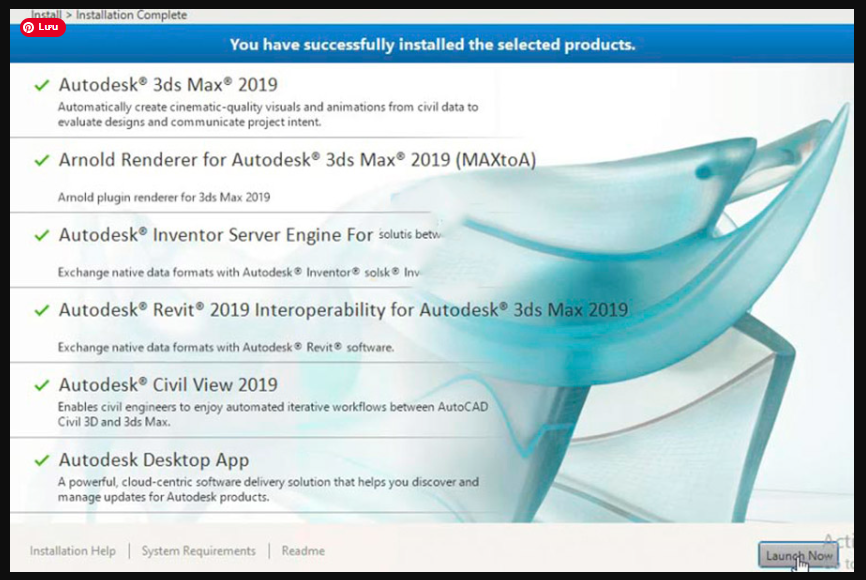Viewport: 866px width, 580px height.
Task: Select the Autodesk Civil View 2019 title
Action: (x=168, y=385)
